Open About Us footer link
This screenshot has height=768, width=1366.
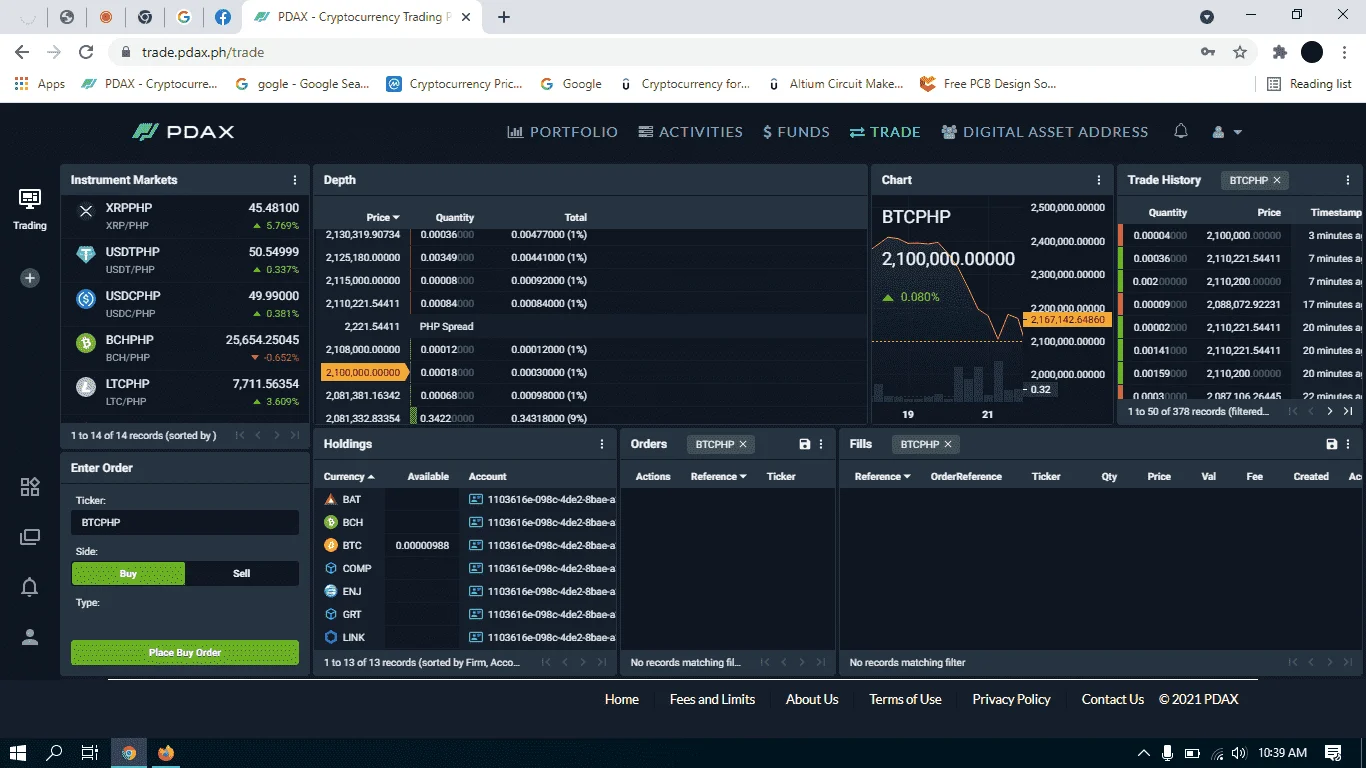(812, 699)
